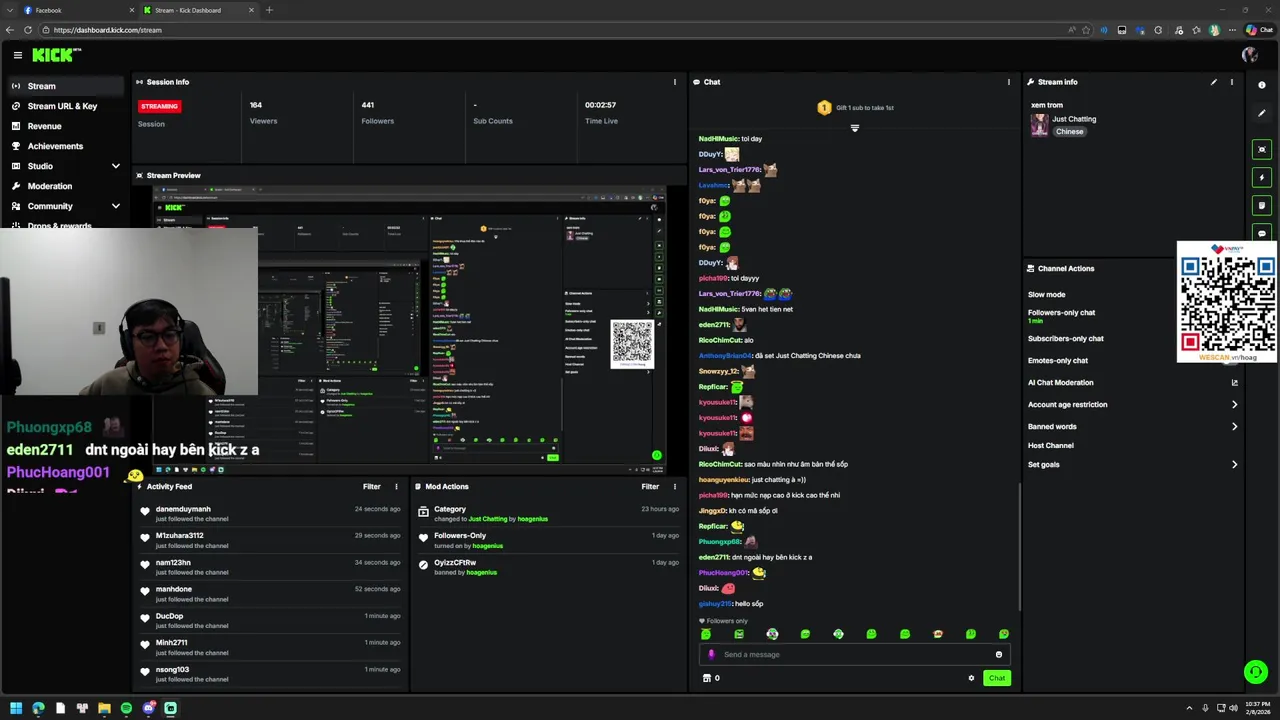Click the green-outlined note icon in the right rail
This screenshot has height=720, width=1280.
pyautogui.click(x=1262, y=205)
